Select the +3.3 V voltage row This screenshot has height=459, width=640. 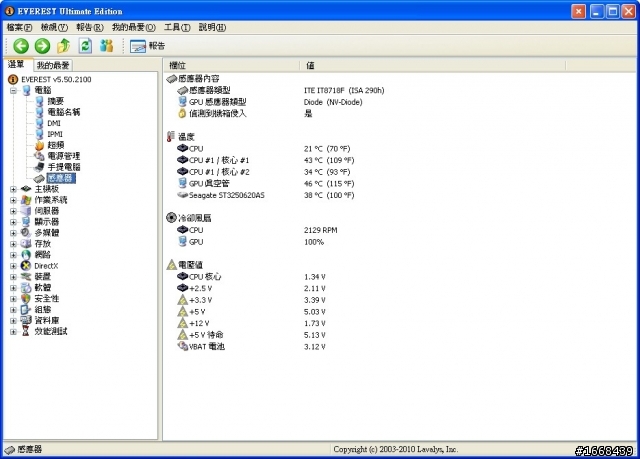point(251,300)
